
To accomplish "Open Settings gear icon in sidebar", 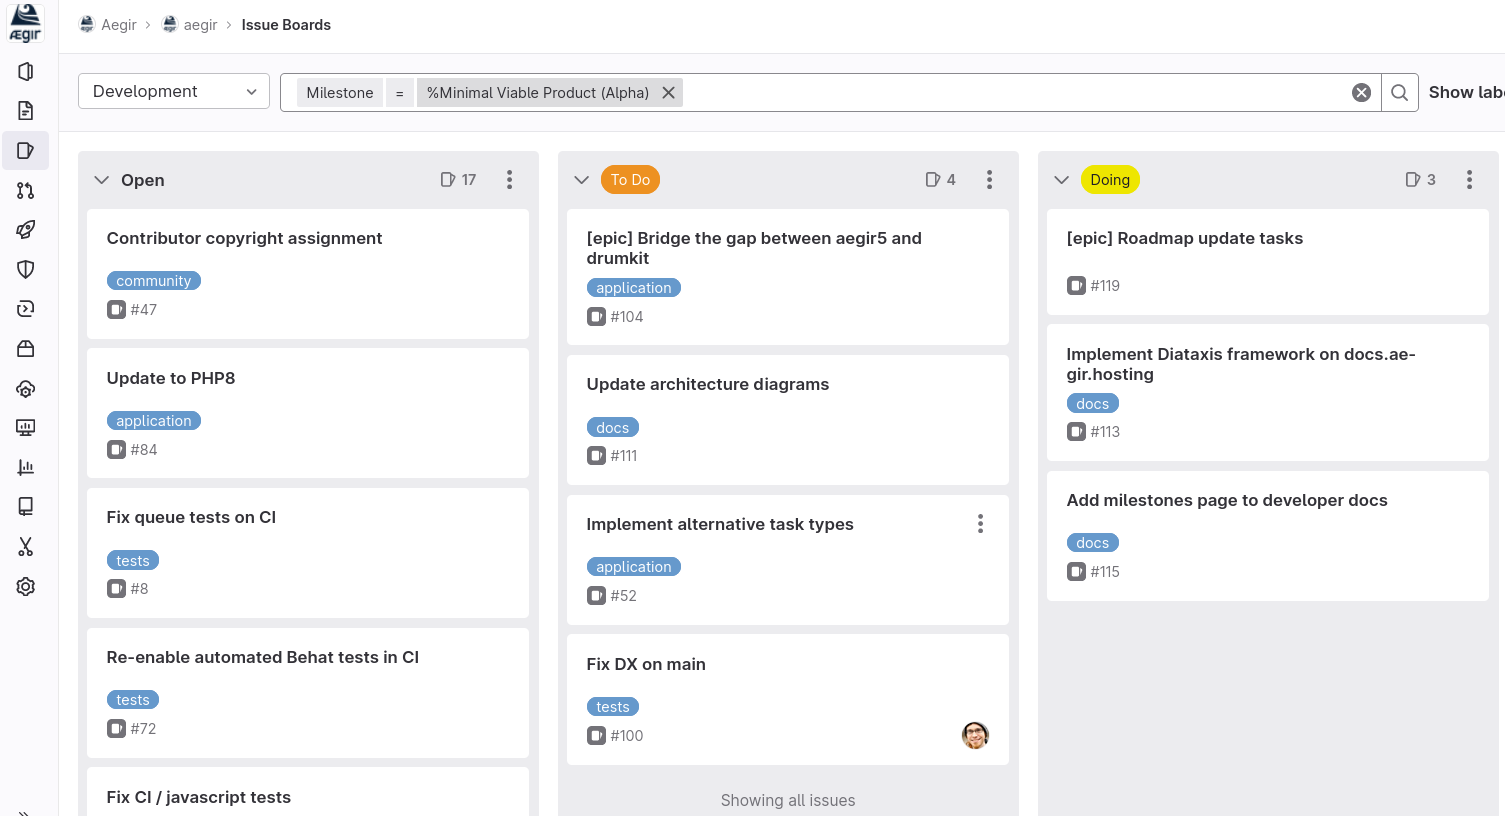I will click(x=26, y=587).
